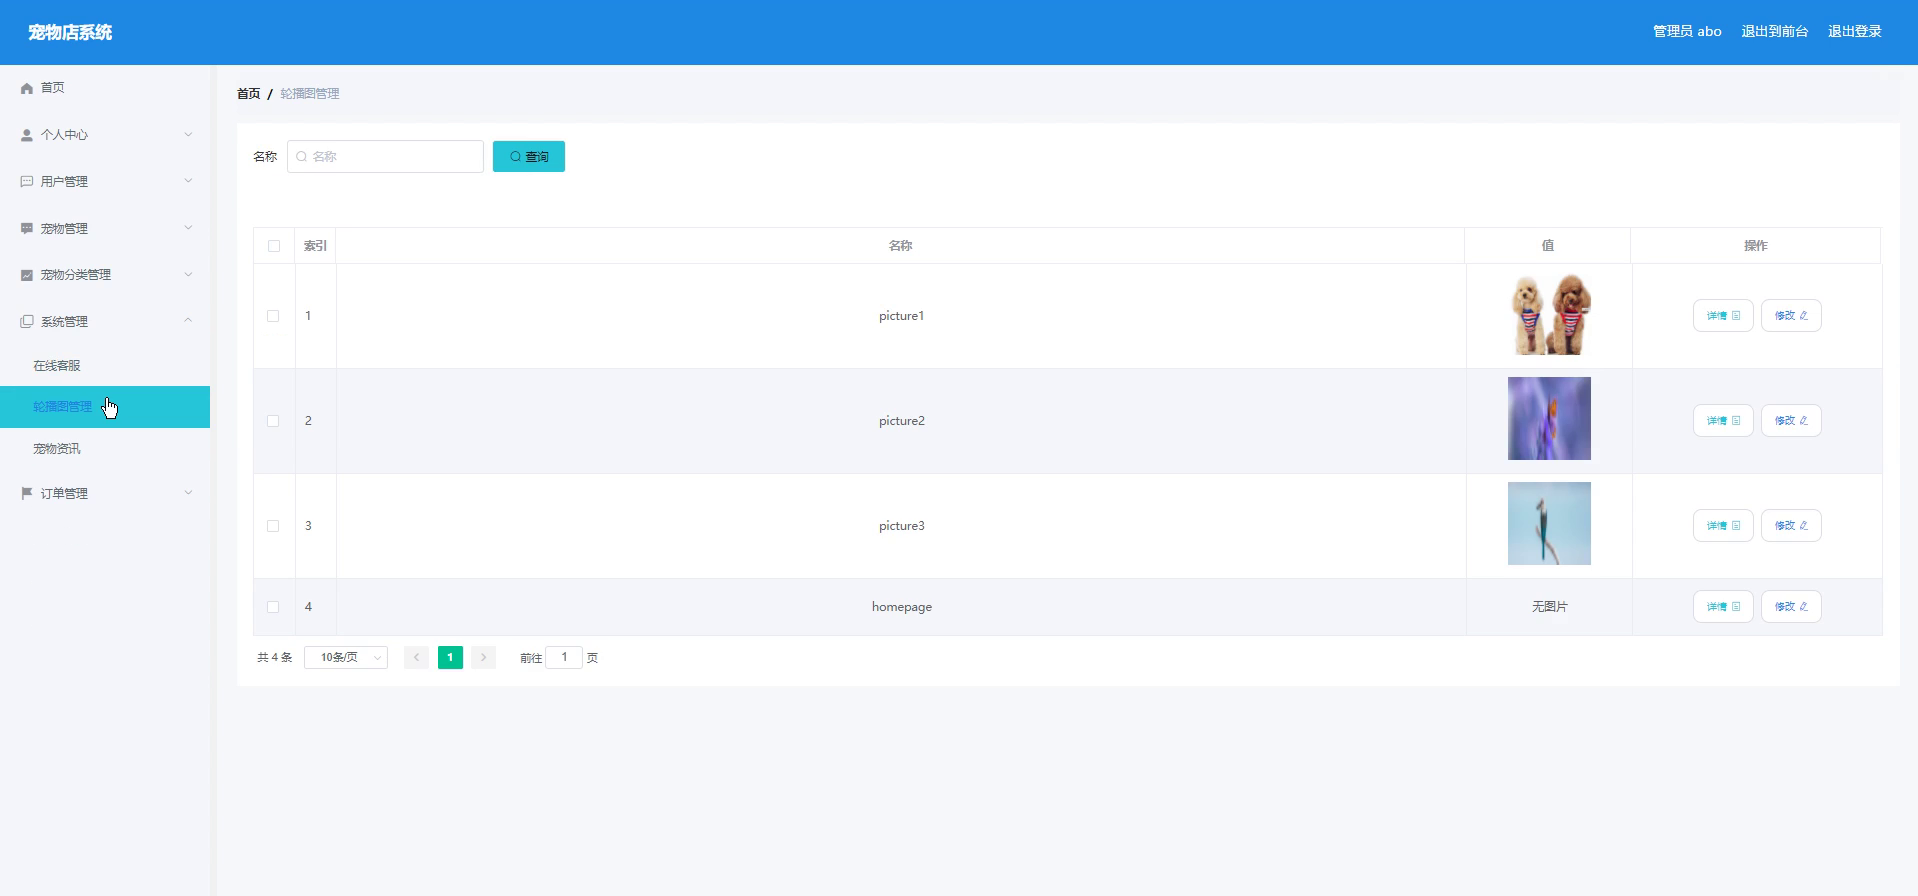Click the 首页 breadcrumb link

(248, 94)
